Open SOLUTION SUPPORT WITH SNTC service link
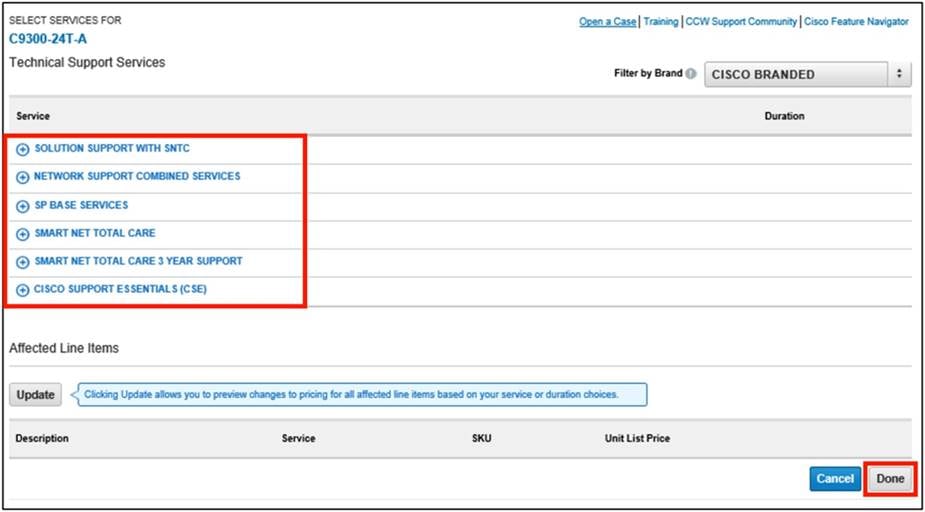 pos(112,149)
